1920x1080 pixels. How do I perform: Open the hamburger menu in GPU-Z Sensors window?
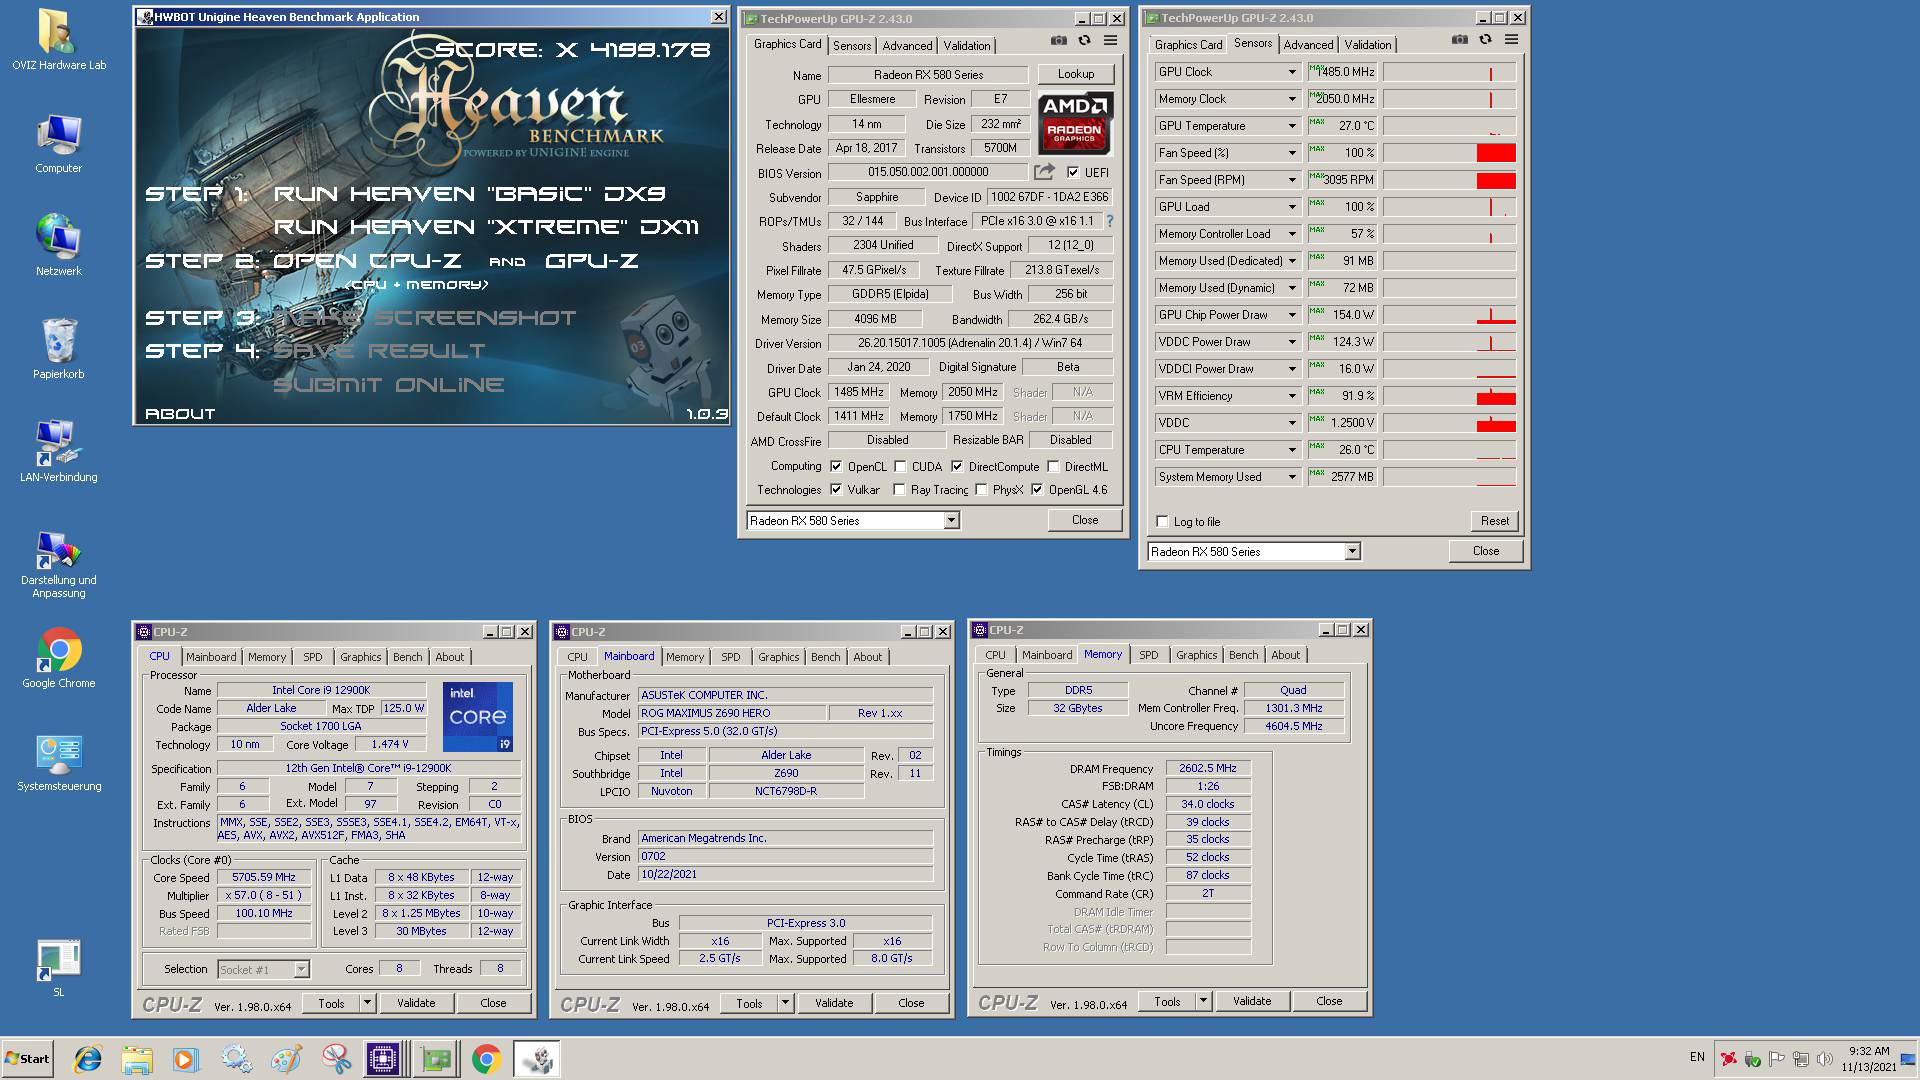click(1511, 40)
